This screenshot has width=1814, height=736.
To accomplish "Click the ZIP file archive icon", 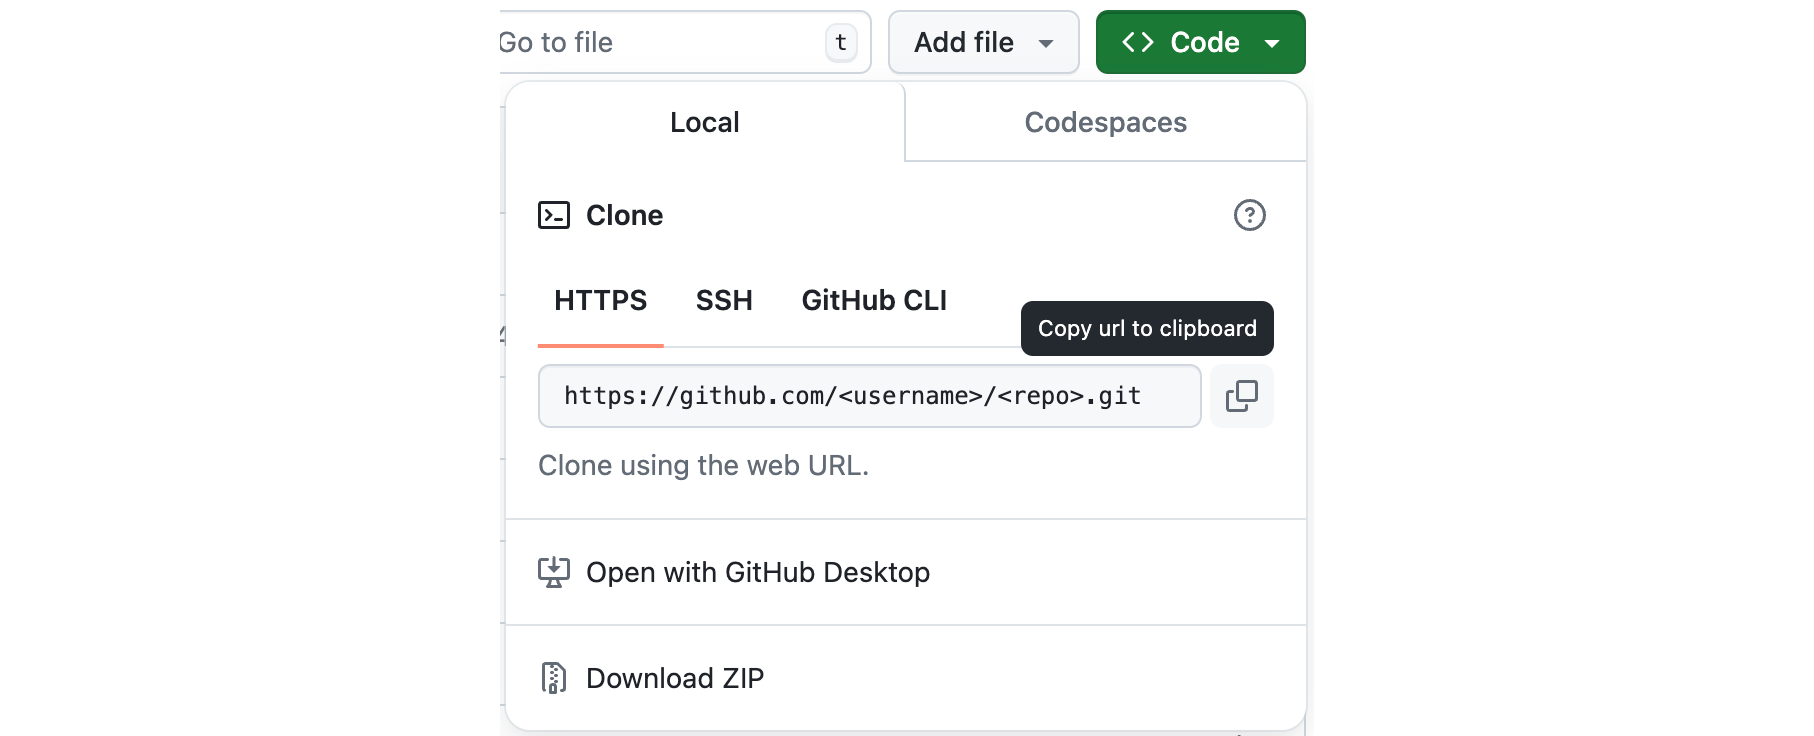I will (x=554, y=678).
